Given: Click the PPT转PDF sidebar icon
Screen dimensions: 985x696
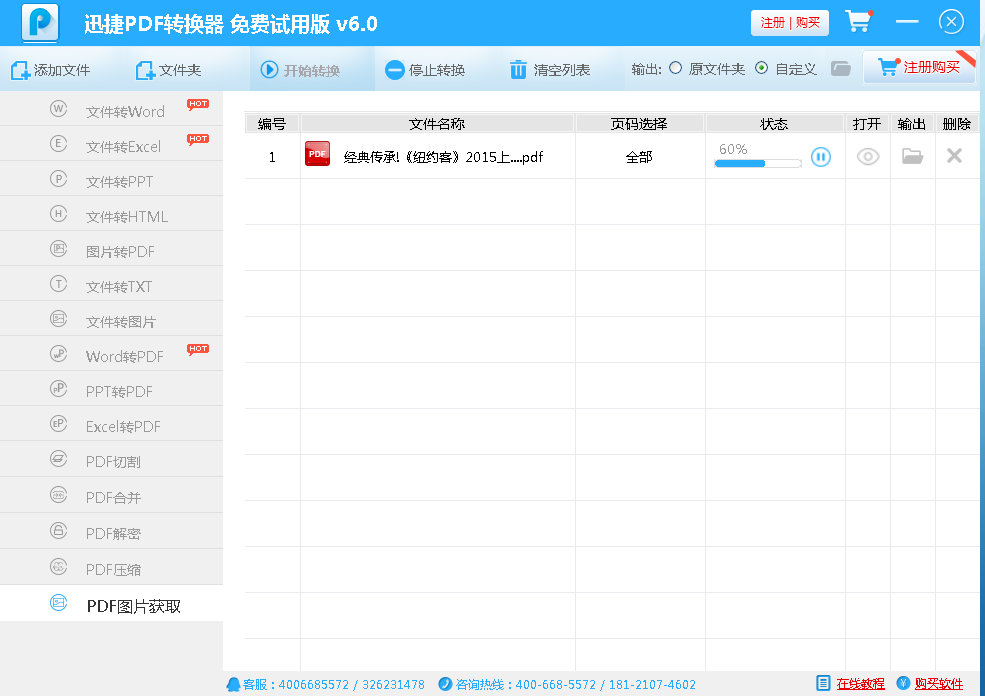Looking at the screenshot, I should (x=58, y=389).
